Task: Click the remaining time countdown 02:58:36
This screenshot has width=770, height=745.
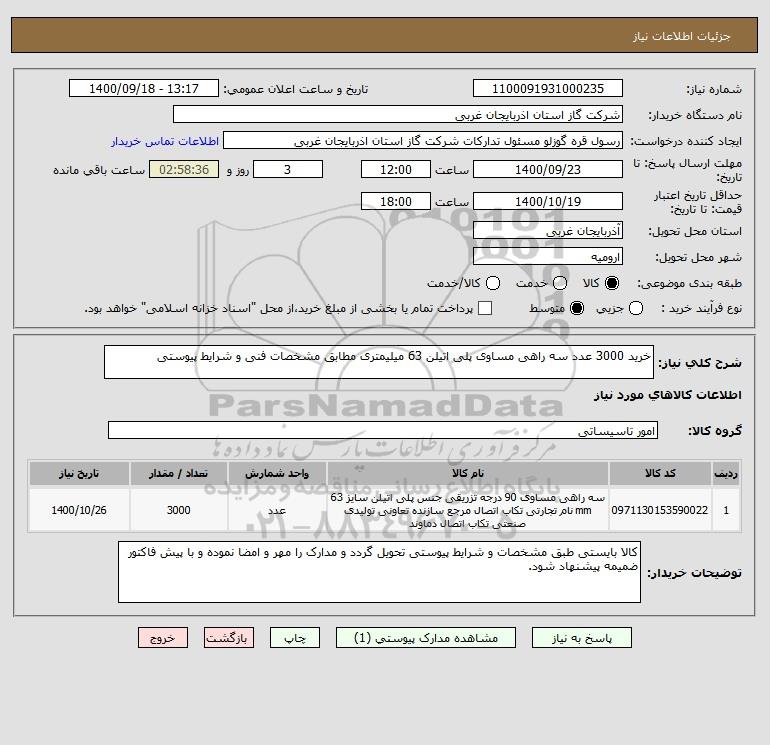Action: tap(184, 169)
